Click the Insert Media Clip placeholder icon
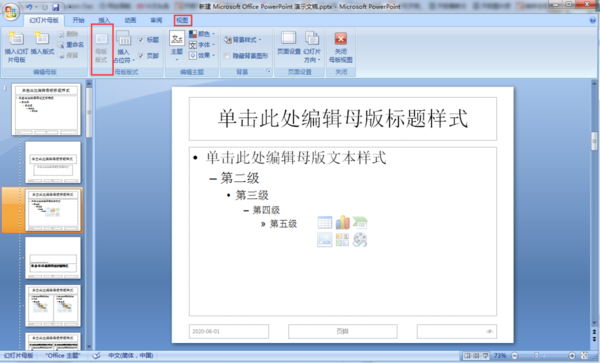Screen dimensions: 600x363 (360, 240)
